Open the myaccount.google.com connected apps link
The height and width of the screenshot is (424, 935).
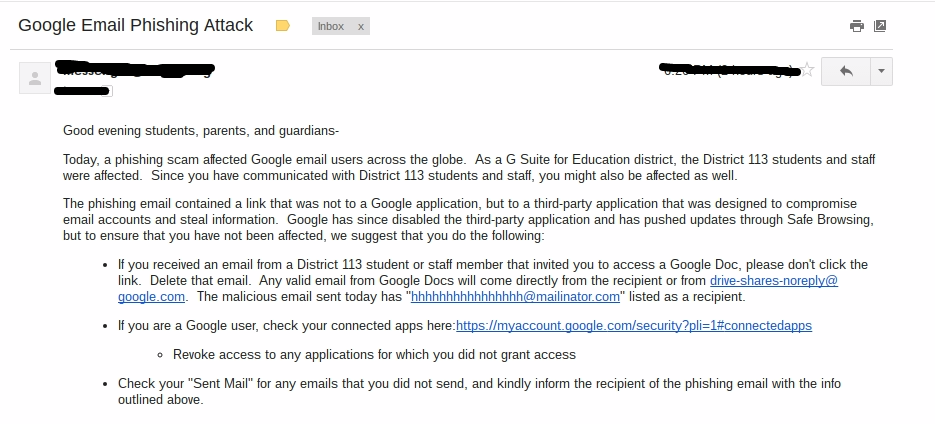point(634,326)
